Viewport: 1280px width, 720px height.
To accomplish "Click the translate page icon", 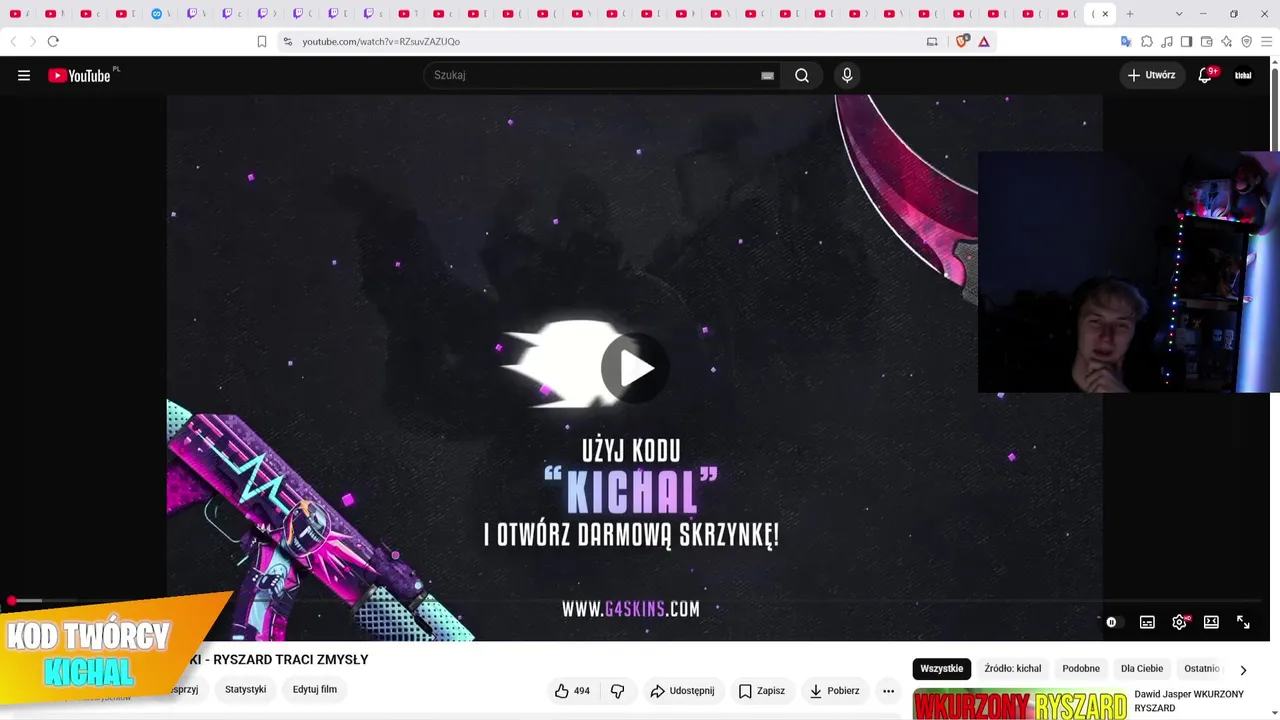I will [1126, 41].
